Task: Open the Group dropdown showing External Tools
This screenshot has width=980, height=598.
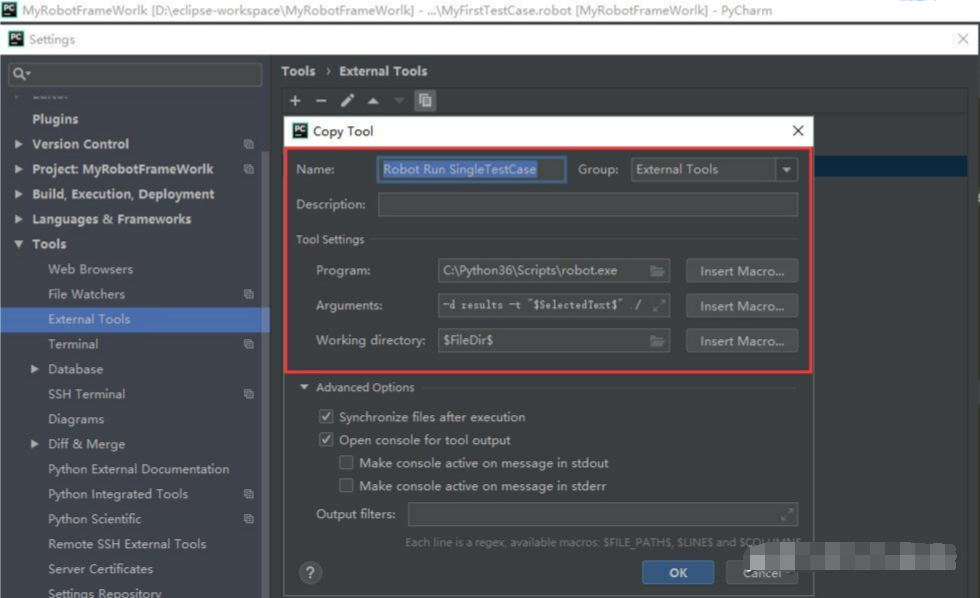Action: [787, 169]
